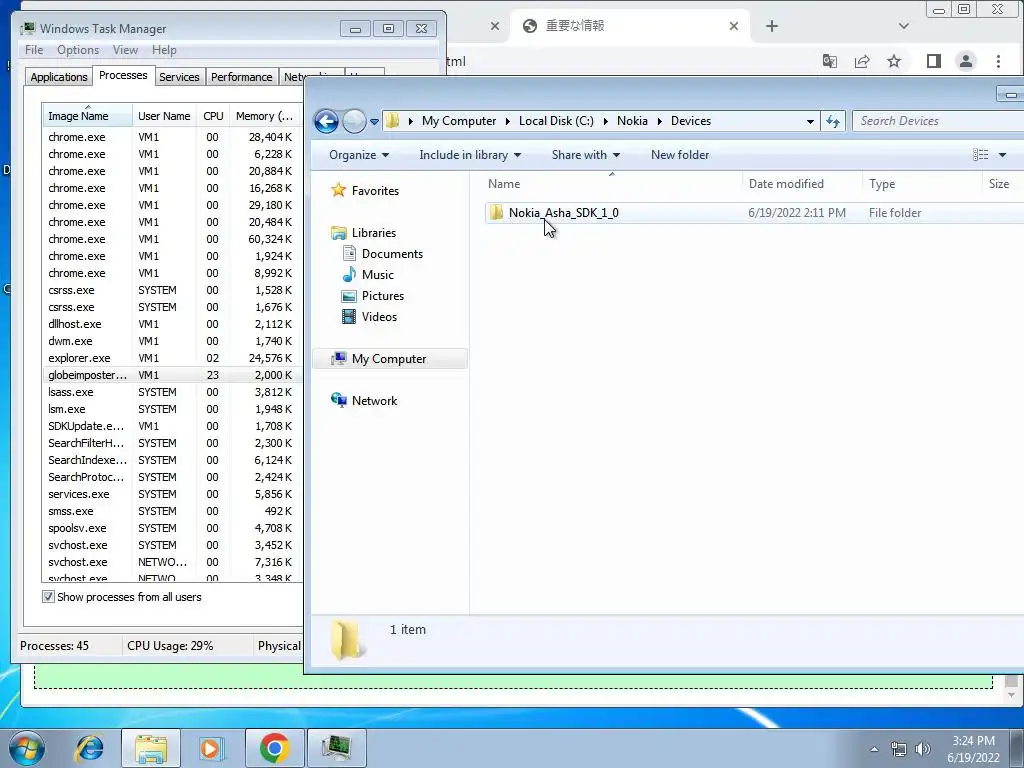Open Chrome profile avatar
This screenshot has height=768, width=1024.
coord(965,61)
